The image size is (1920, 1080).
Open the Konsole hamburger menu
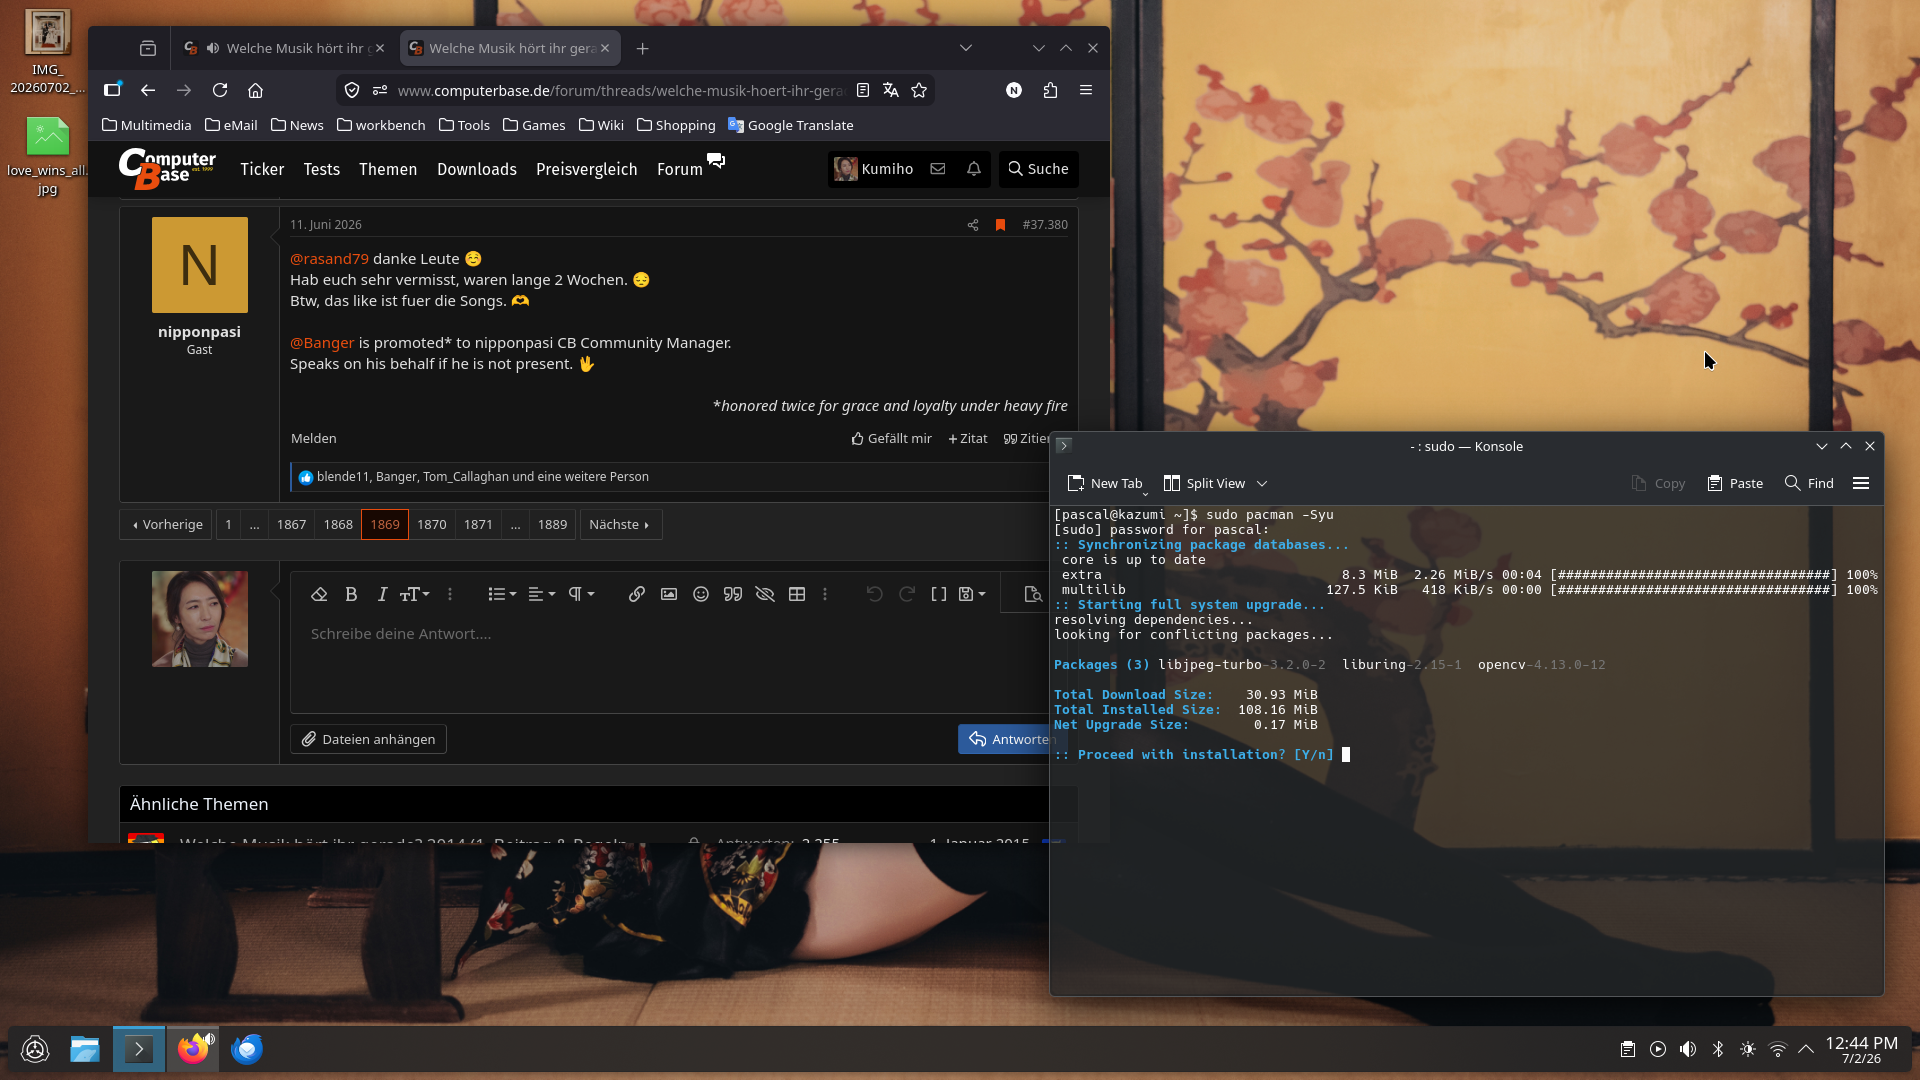[1861, 483]
